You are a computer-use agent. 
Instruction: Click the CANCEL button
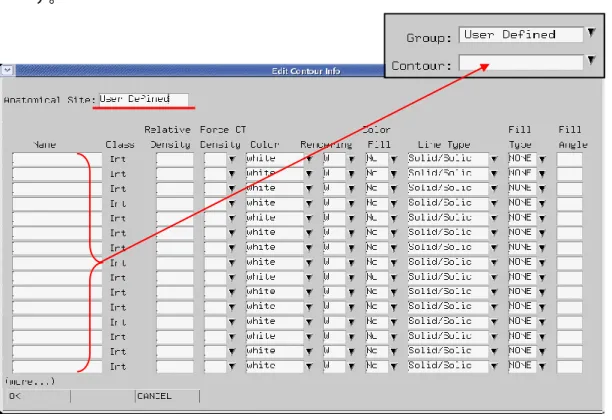[x=167, y=396]
